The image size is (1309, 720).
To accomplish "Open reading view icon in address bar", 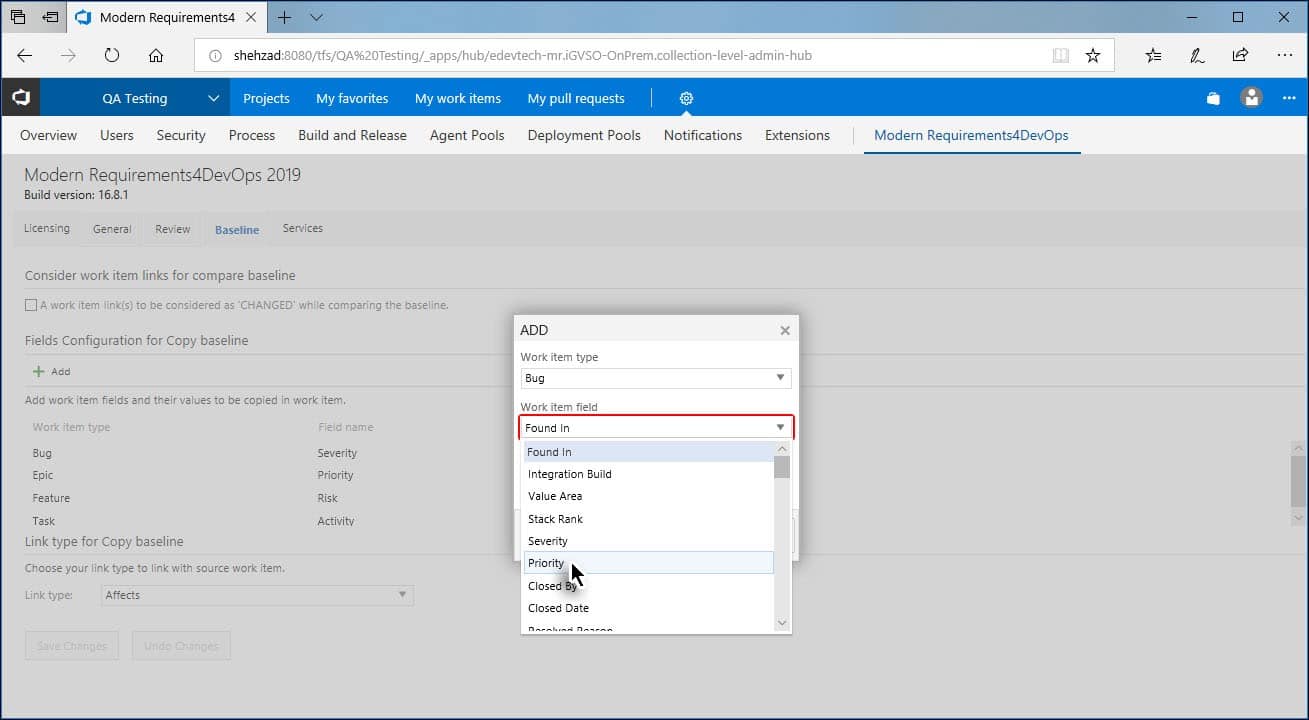I will 1061,56.
